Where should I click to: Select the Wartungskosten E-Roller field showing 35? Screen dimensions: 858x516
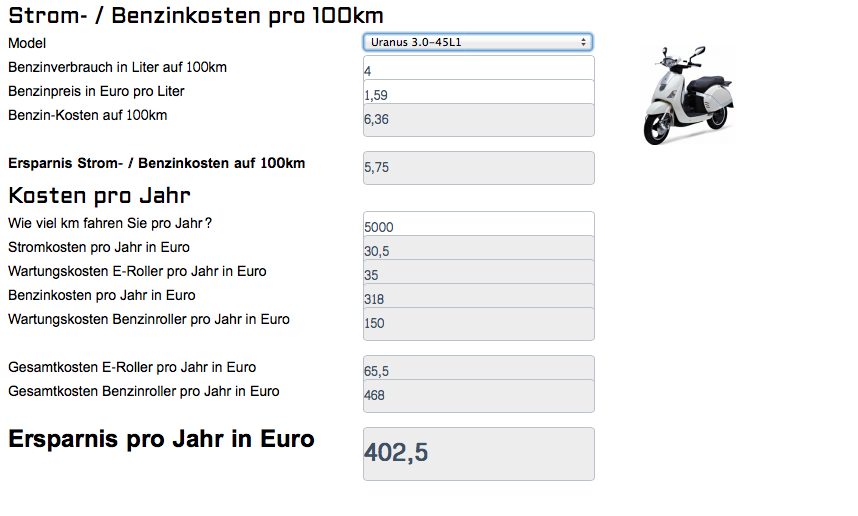[x=478, y=274]
